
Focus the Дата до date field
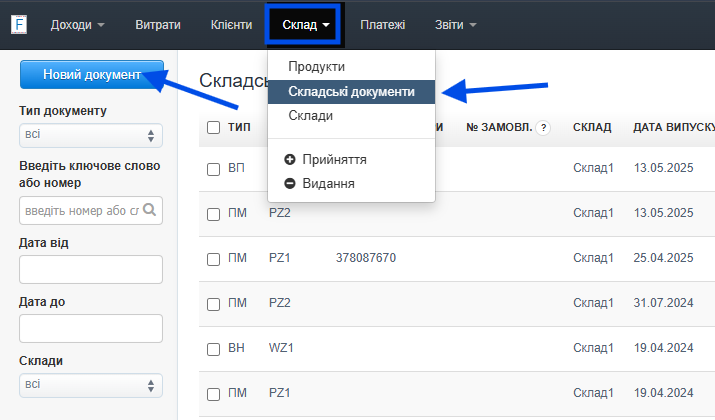(90, 328)
